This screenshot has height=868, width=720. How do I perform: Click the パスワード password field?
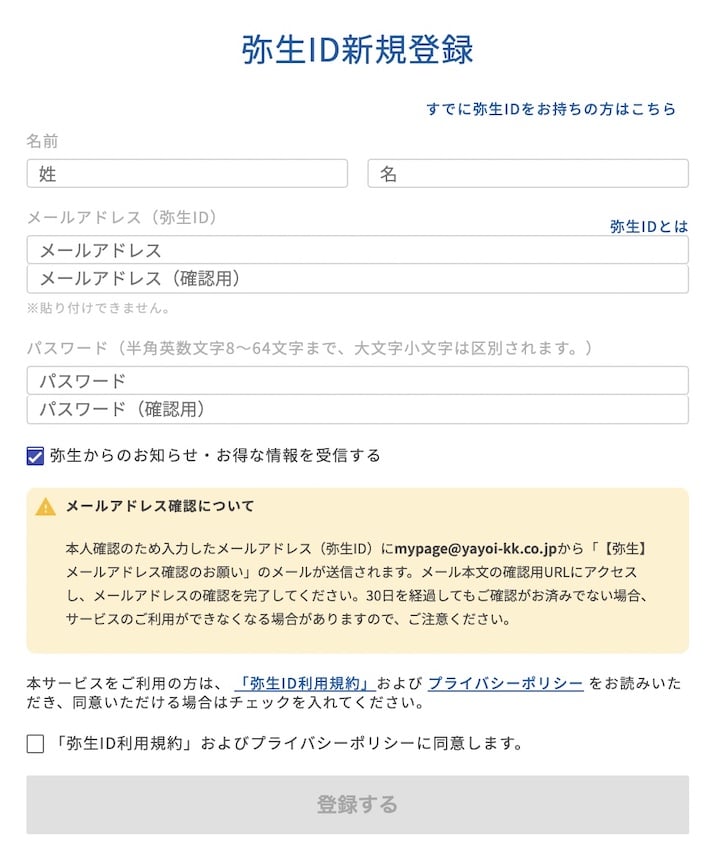tap(355, 380)
